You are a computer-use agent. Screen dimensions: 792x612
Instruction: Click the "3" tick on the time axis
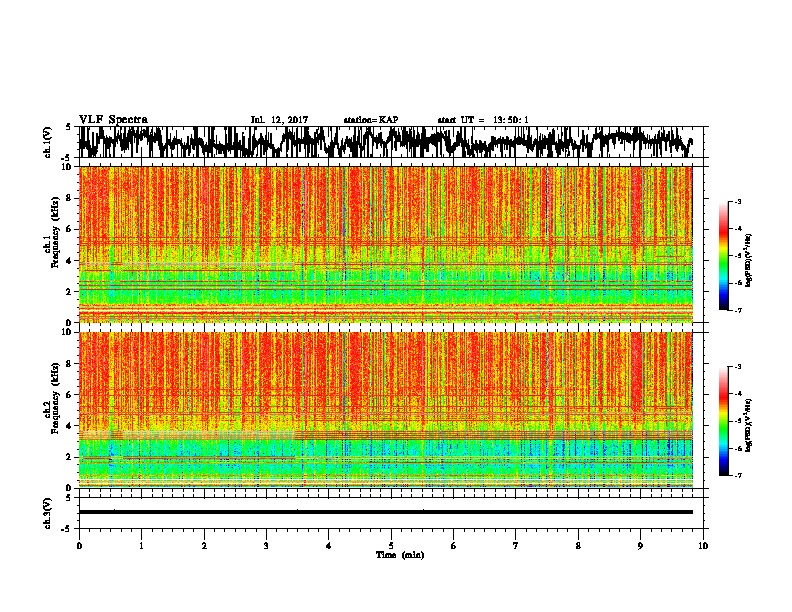coord(266,546)
